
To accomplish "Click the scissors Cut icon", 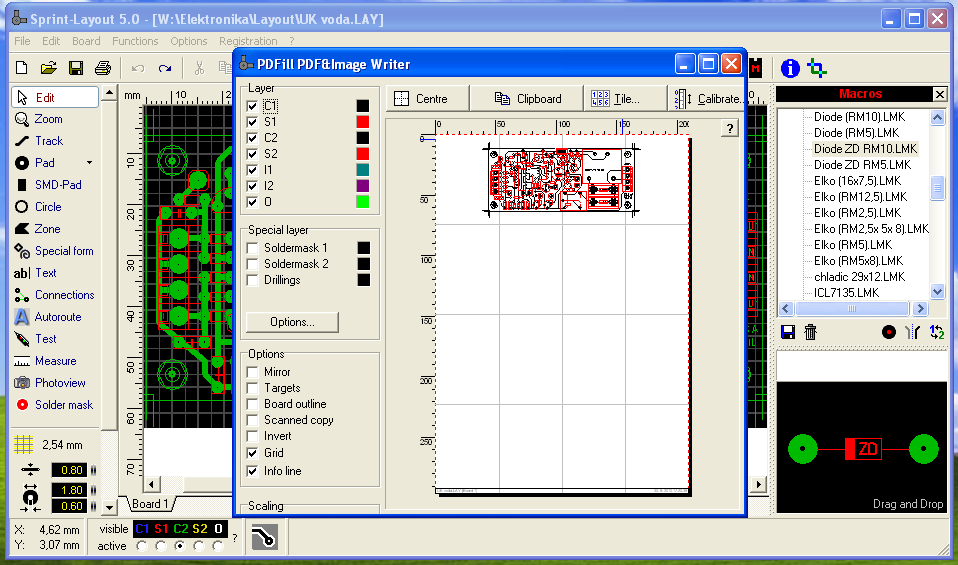I will [199, 68].
